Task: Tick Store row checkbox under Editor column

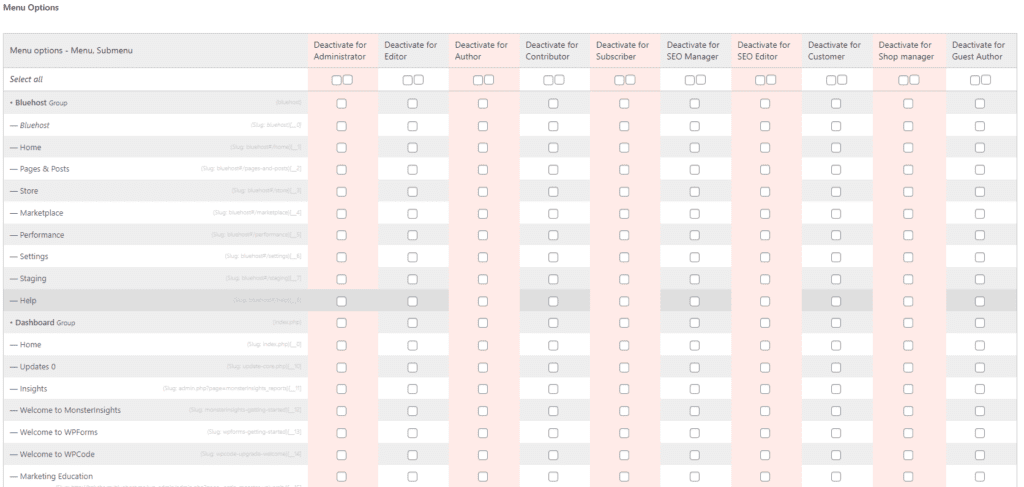Action: [x=412, y=191]
